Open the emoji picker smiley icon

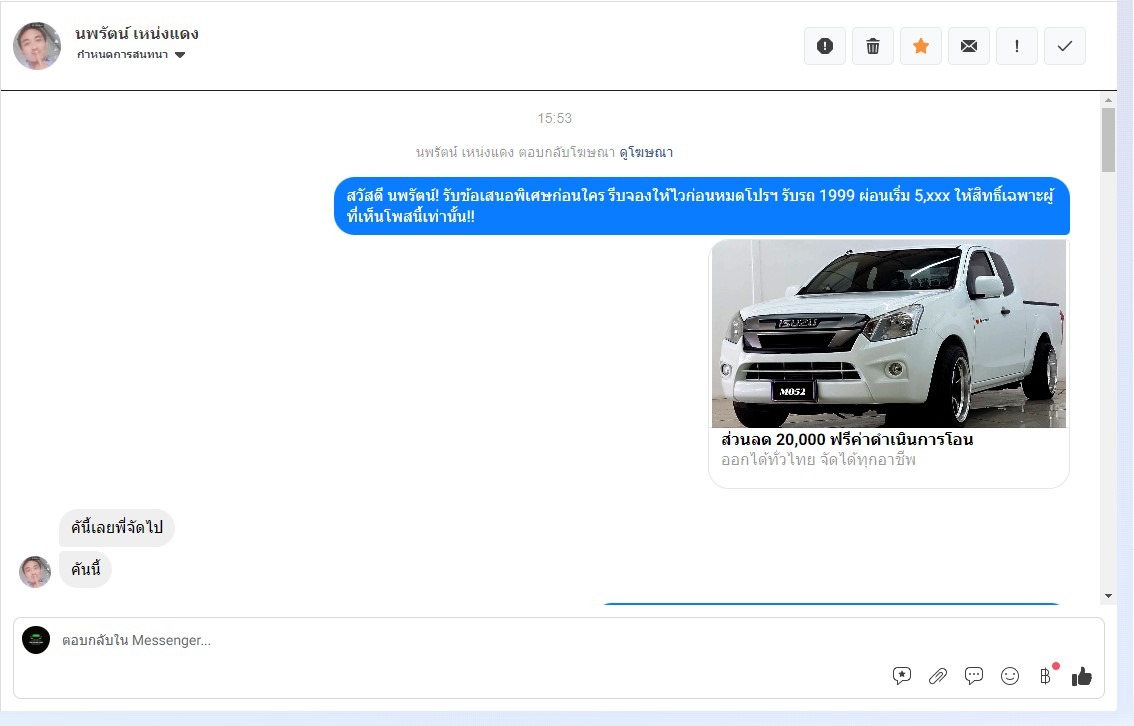point(1010,676)
